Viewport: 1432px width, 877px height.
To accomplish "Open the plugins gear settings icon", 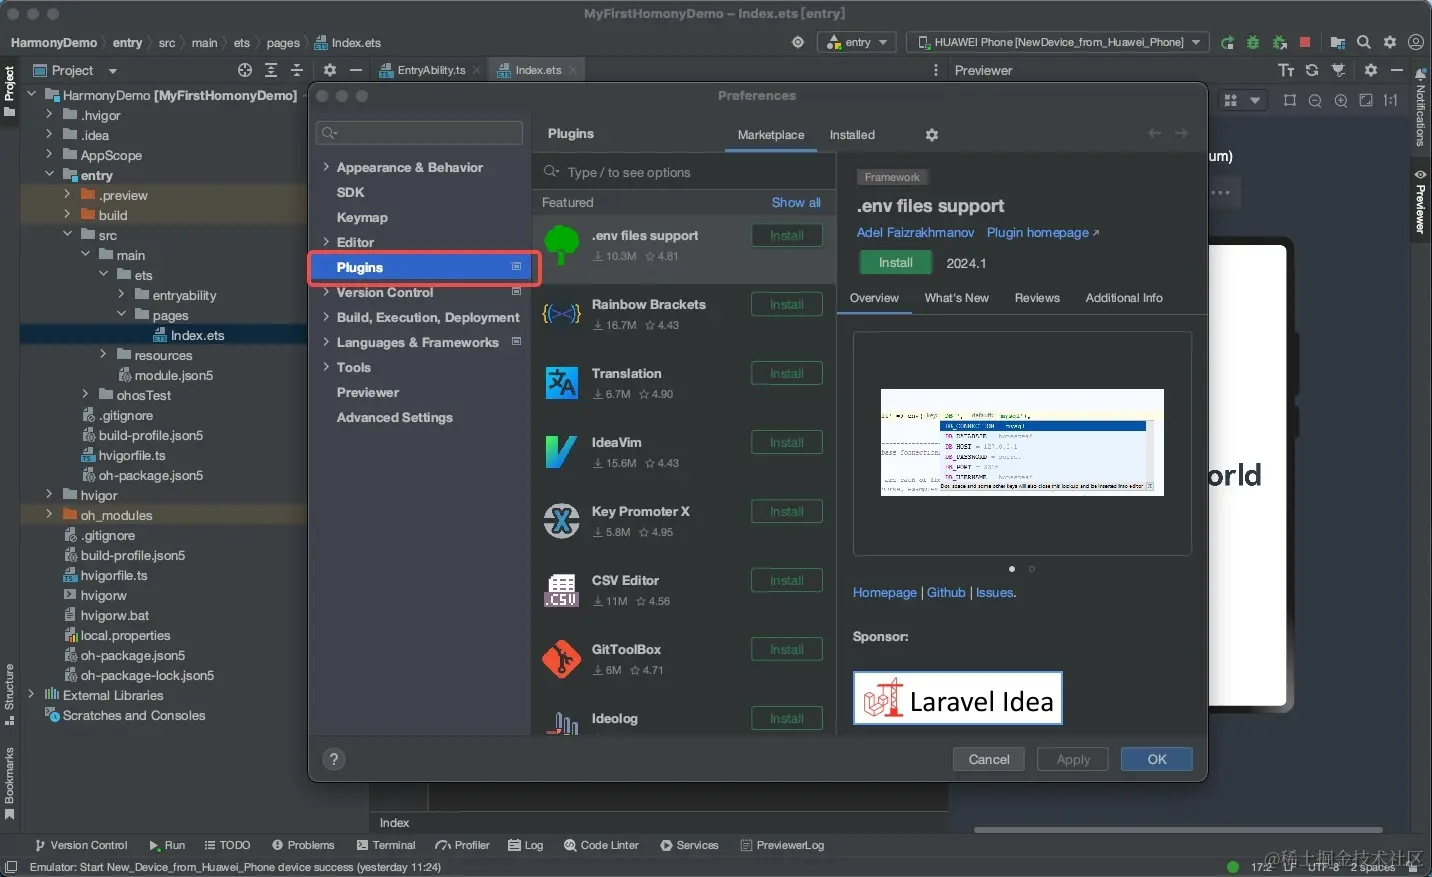I will (931, 135).
